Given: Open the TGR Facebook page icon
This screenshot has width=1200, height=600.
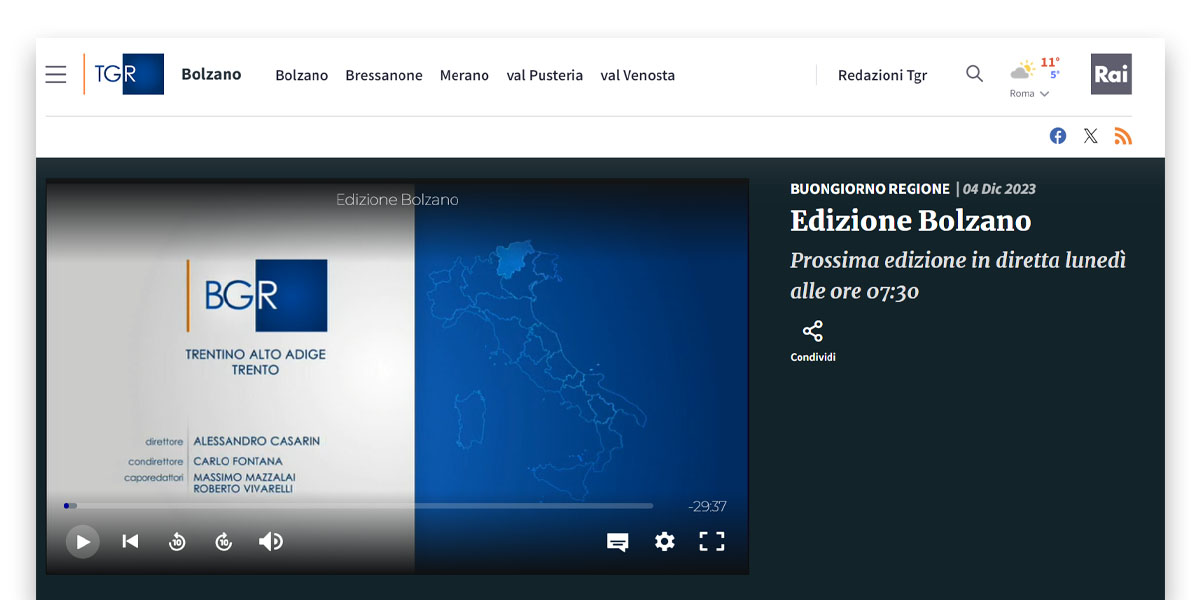Looking at the screenshot, I should pyautogui.click(x=1058, y=136).
